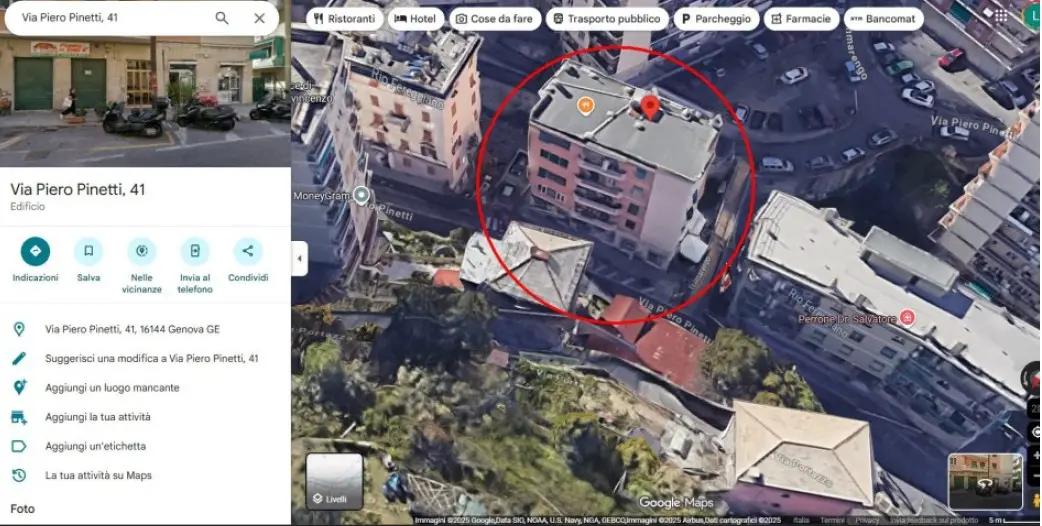Show Parcheggio results chip
The image size is (1042, 526).
click(716, 19)
